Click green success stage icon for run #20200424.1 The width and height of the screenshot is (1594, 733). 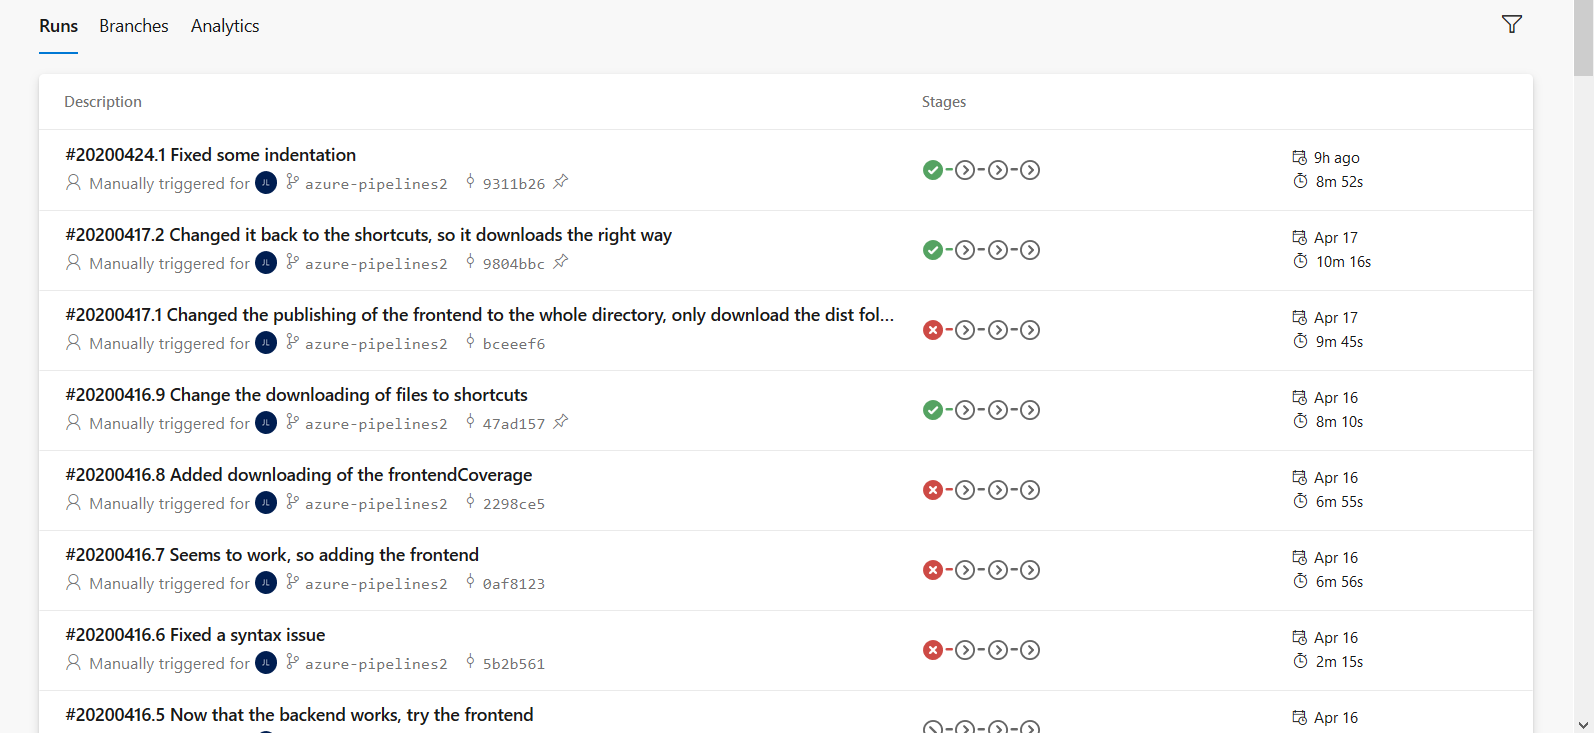932,170
